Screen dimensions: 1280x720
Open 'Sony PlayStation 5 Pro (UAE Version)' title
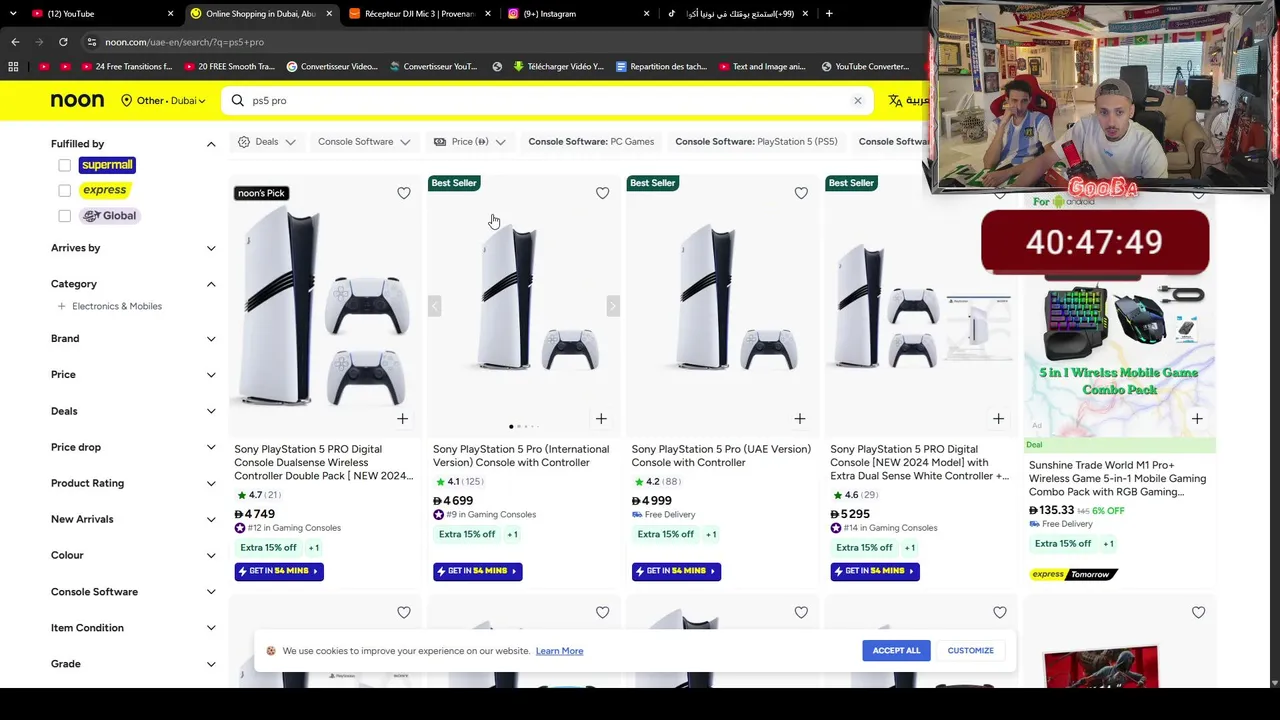[x=721, y=456]
